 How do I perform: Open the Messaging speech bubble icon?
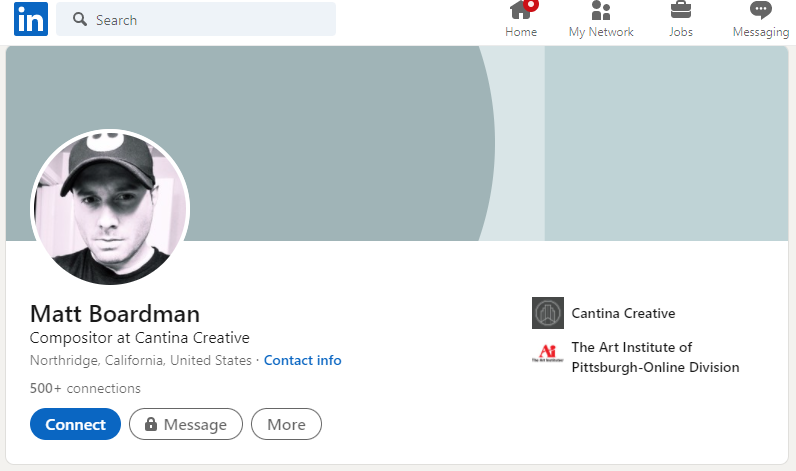[x=760, y=10]
